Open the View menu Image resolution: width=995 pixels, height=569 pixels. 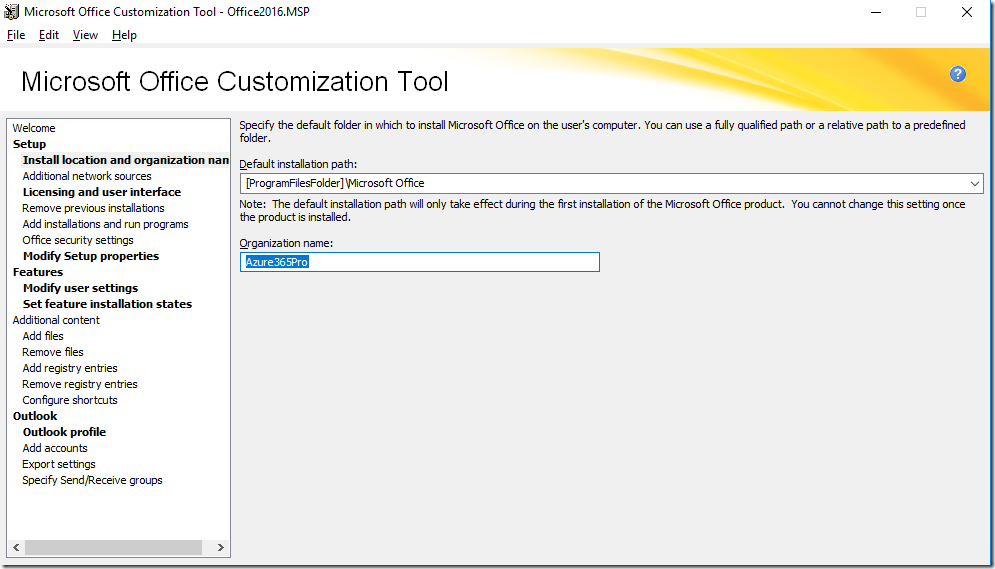click(x=85, y=35)
